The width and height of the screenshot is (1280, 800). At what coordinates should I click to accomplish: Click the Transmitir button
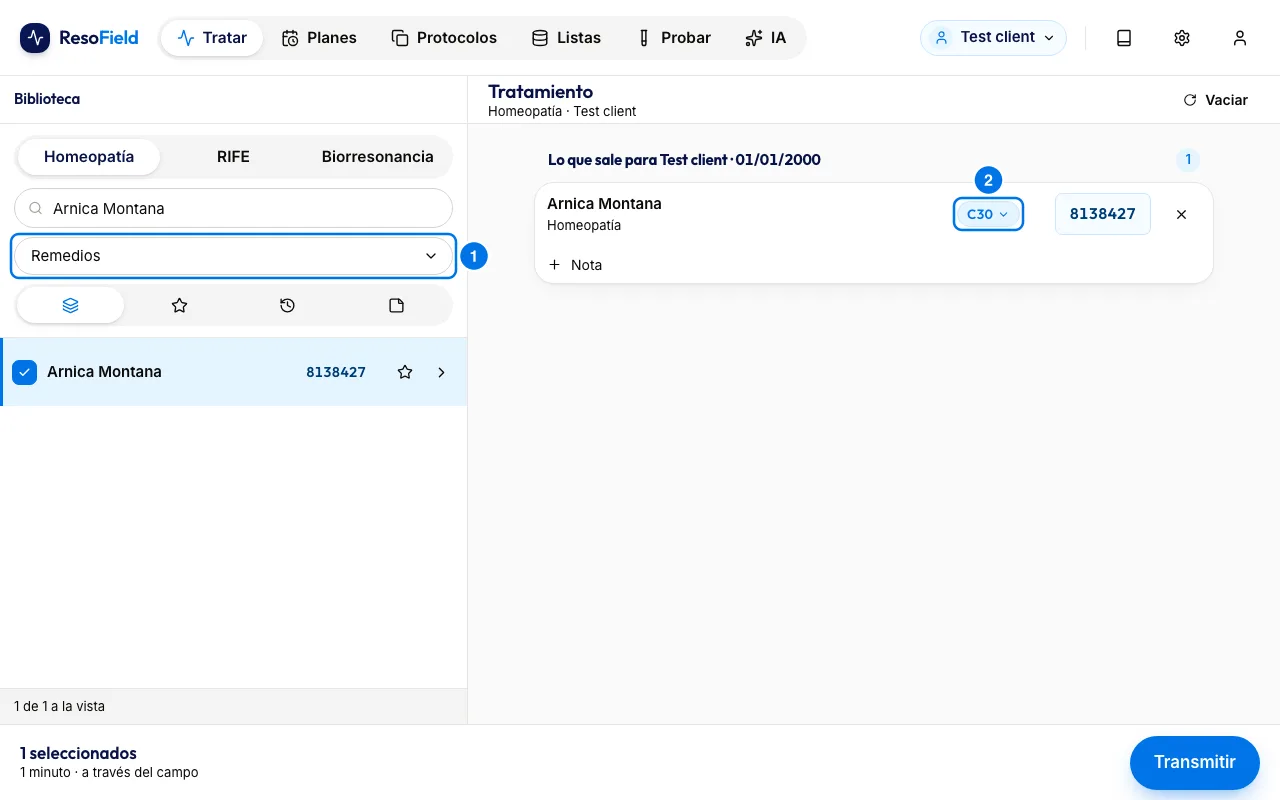[x=1194, y=762]
